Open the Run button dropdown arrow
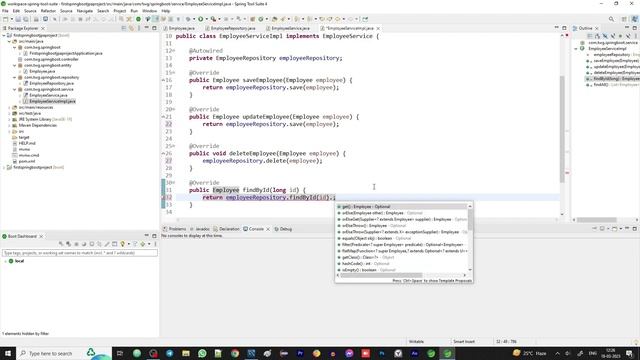 pos(206,19)
